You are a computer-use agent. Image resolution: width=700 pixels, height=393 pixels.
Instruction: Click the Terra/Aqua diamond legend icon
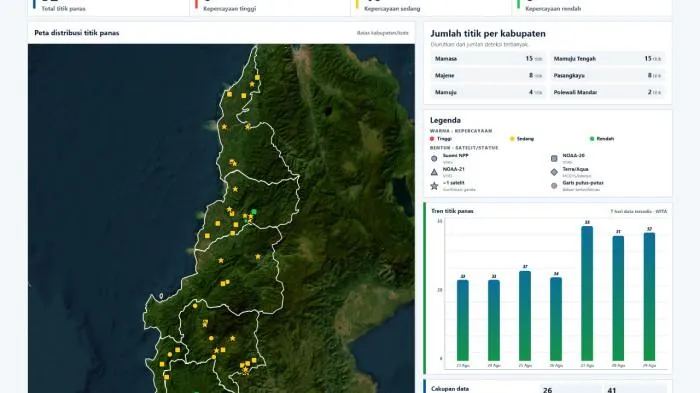[554, 172]
